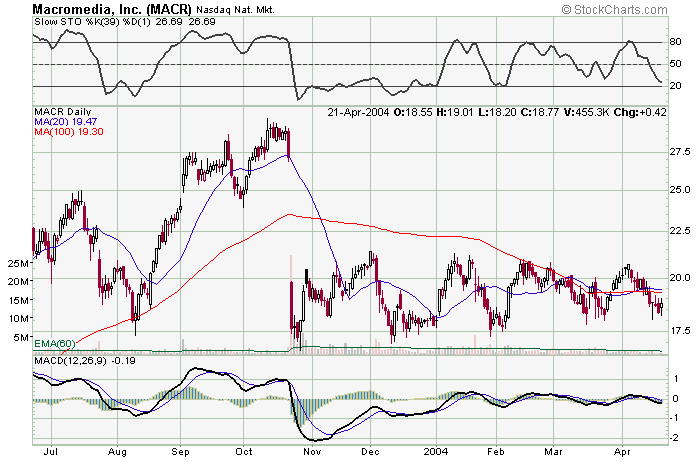Click the -2 MACD axis label
Viewport: 700px width, 462px height.
pyautogui.click(x=674, y=438)
